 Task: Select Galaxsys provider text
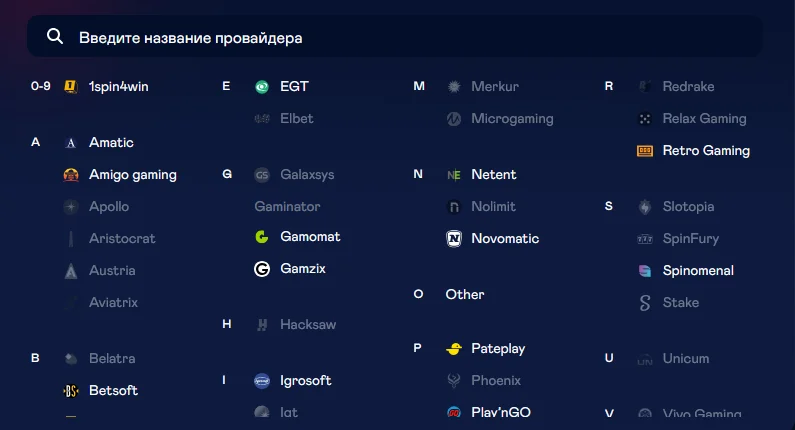(x=307, y=175)
